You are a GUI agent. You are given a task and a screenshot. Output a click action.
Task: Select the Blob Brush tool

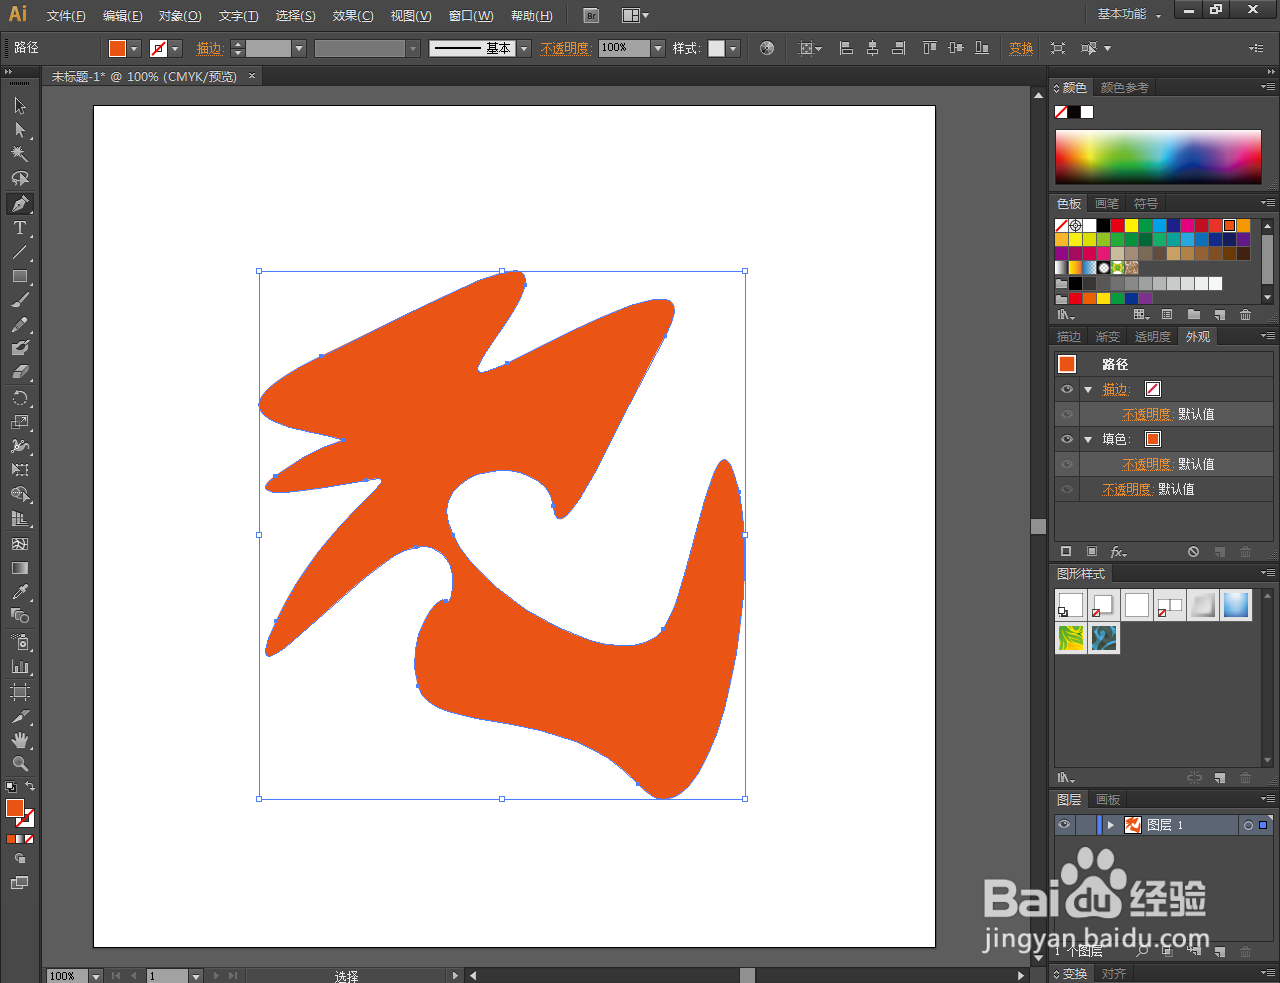(19, 348)
